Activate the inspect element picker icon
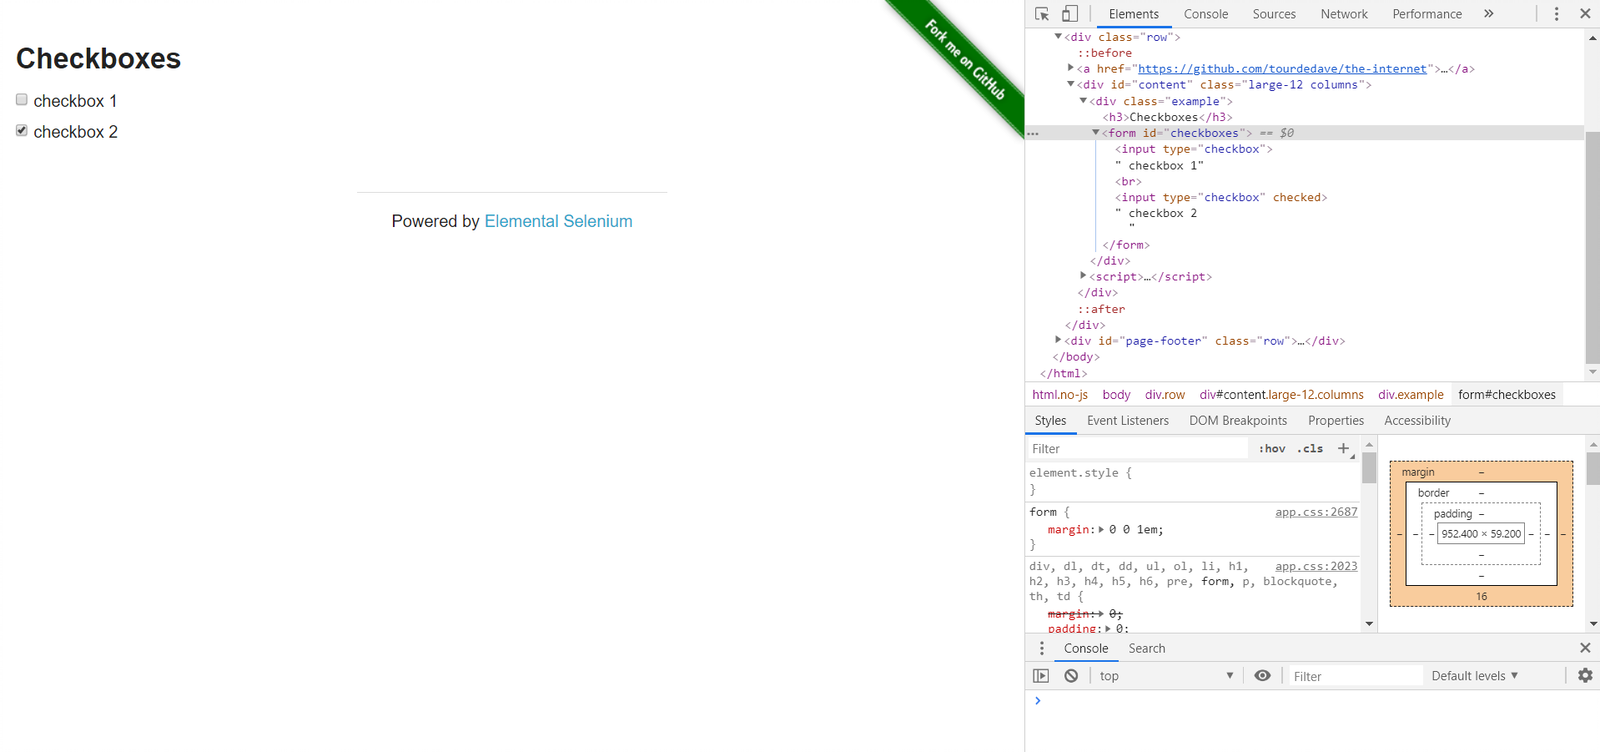This screenshot has height=752, width=1600. click(x=1042, y=14)
